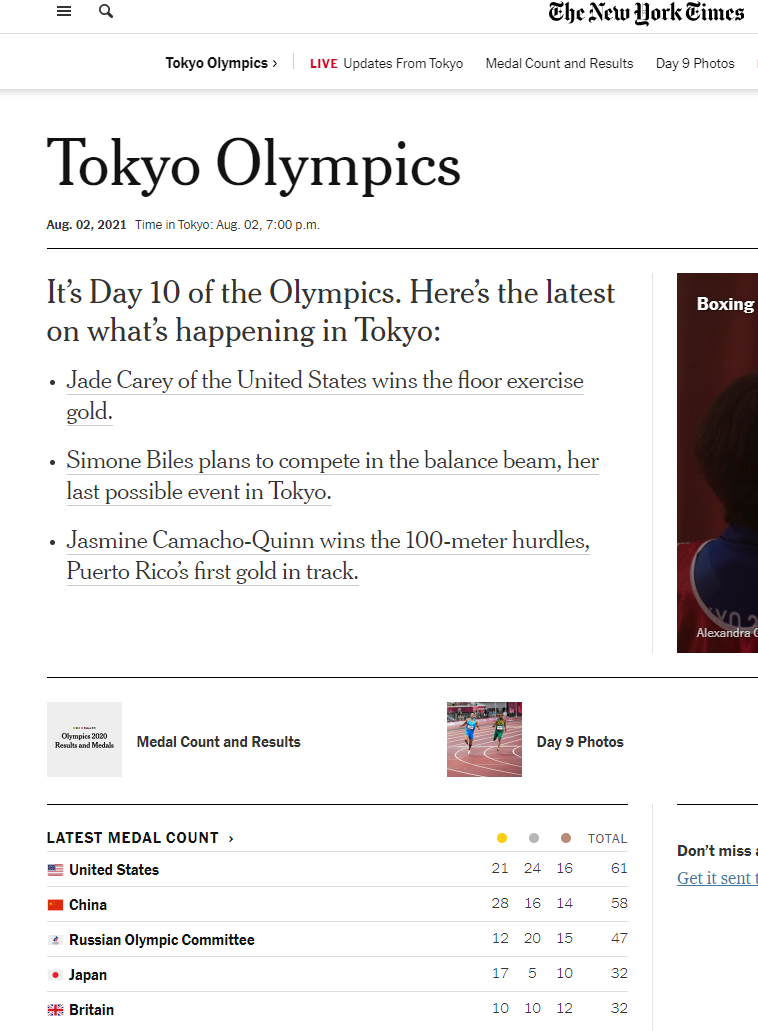Click the search magnifier icon
Screen dimensions: 758x1031
tap(106, 11)
